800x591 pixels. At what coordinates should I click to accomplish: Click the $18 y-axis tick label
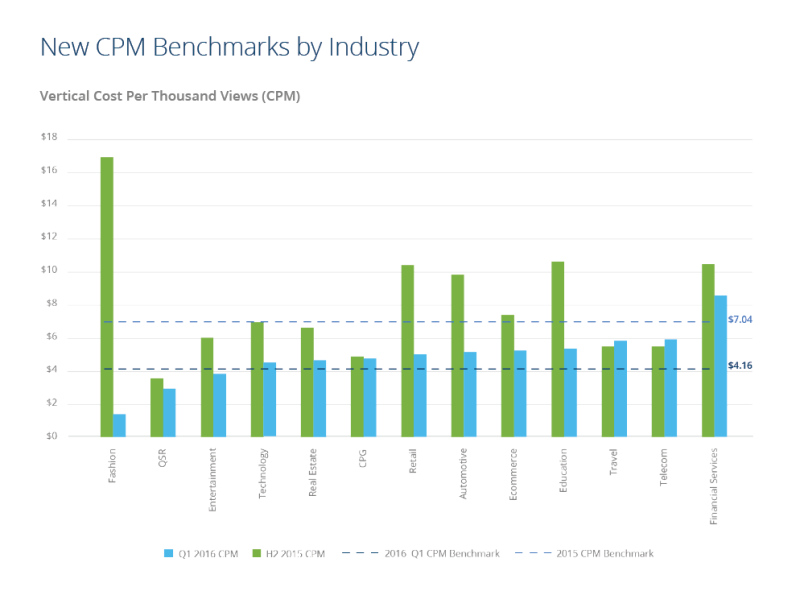coord(48,137)
